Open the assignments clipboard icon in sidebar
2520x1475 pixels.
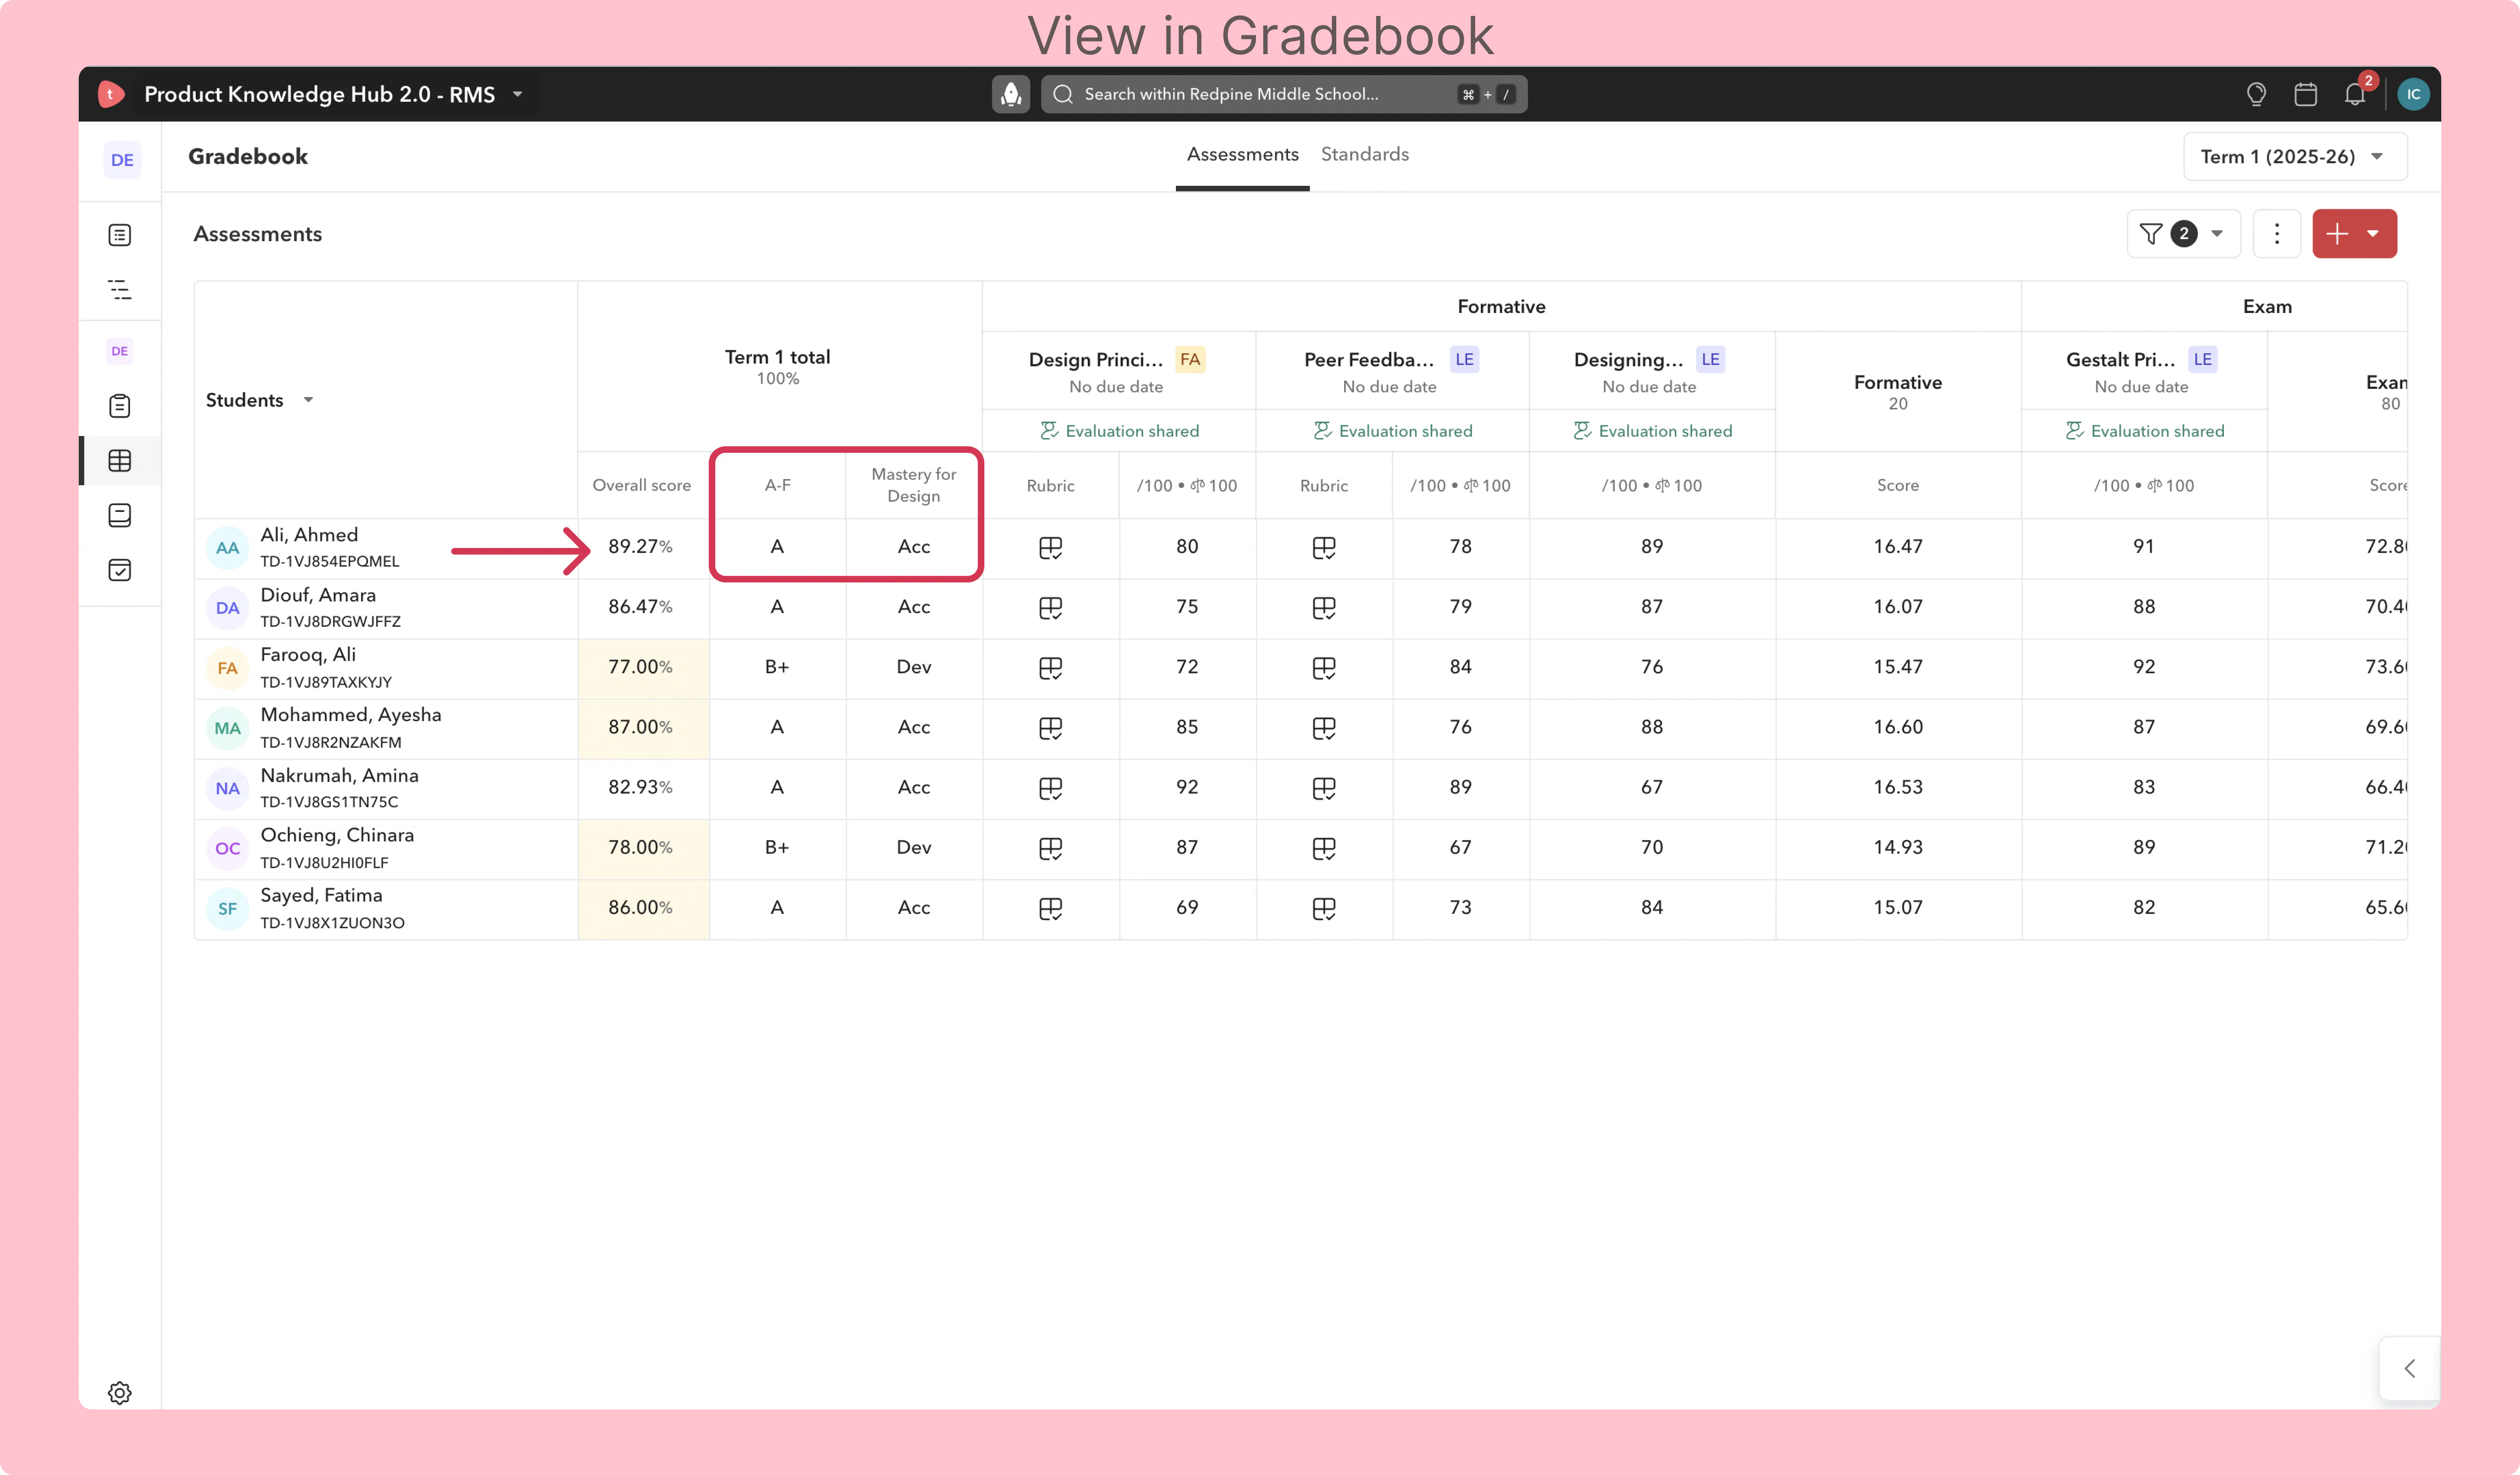click(120, 406)
